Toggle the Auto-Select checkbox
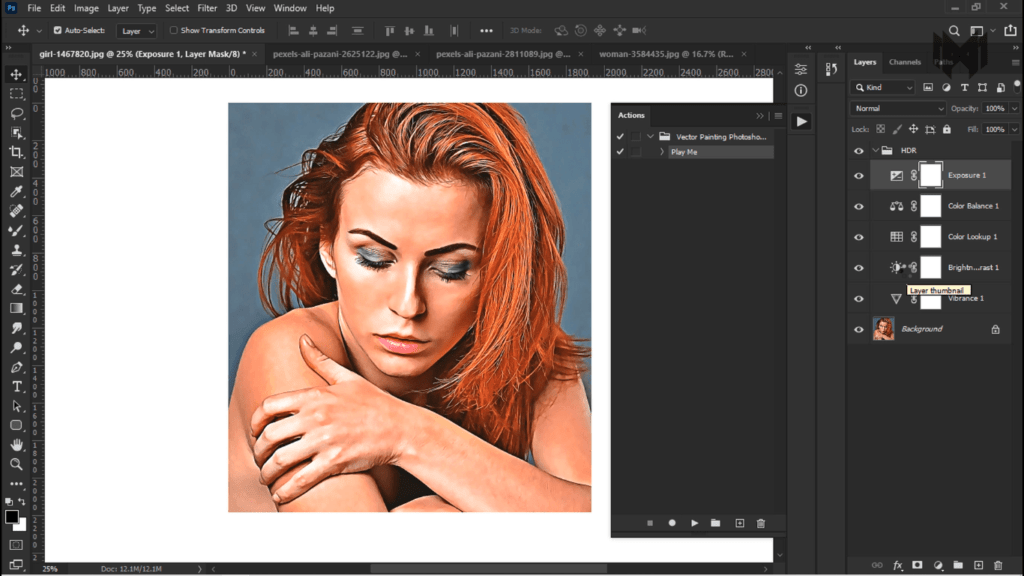1024x576 pixels. click(x=57, y=31)
